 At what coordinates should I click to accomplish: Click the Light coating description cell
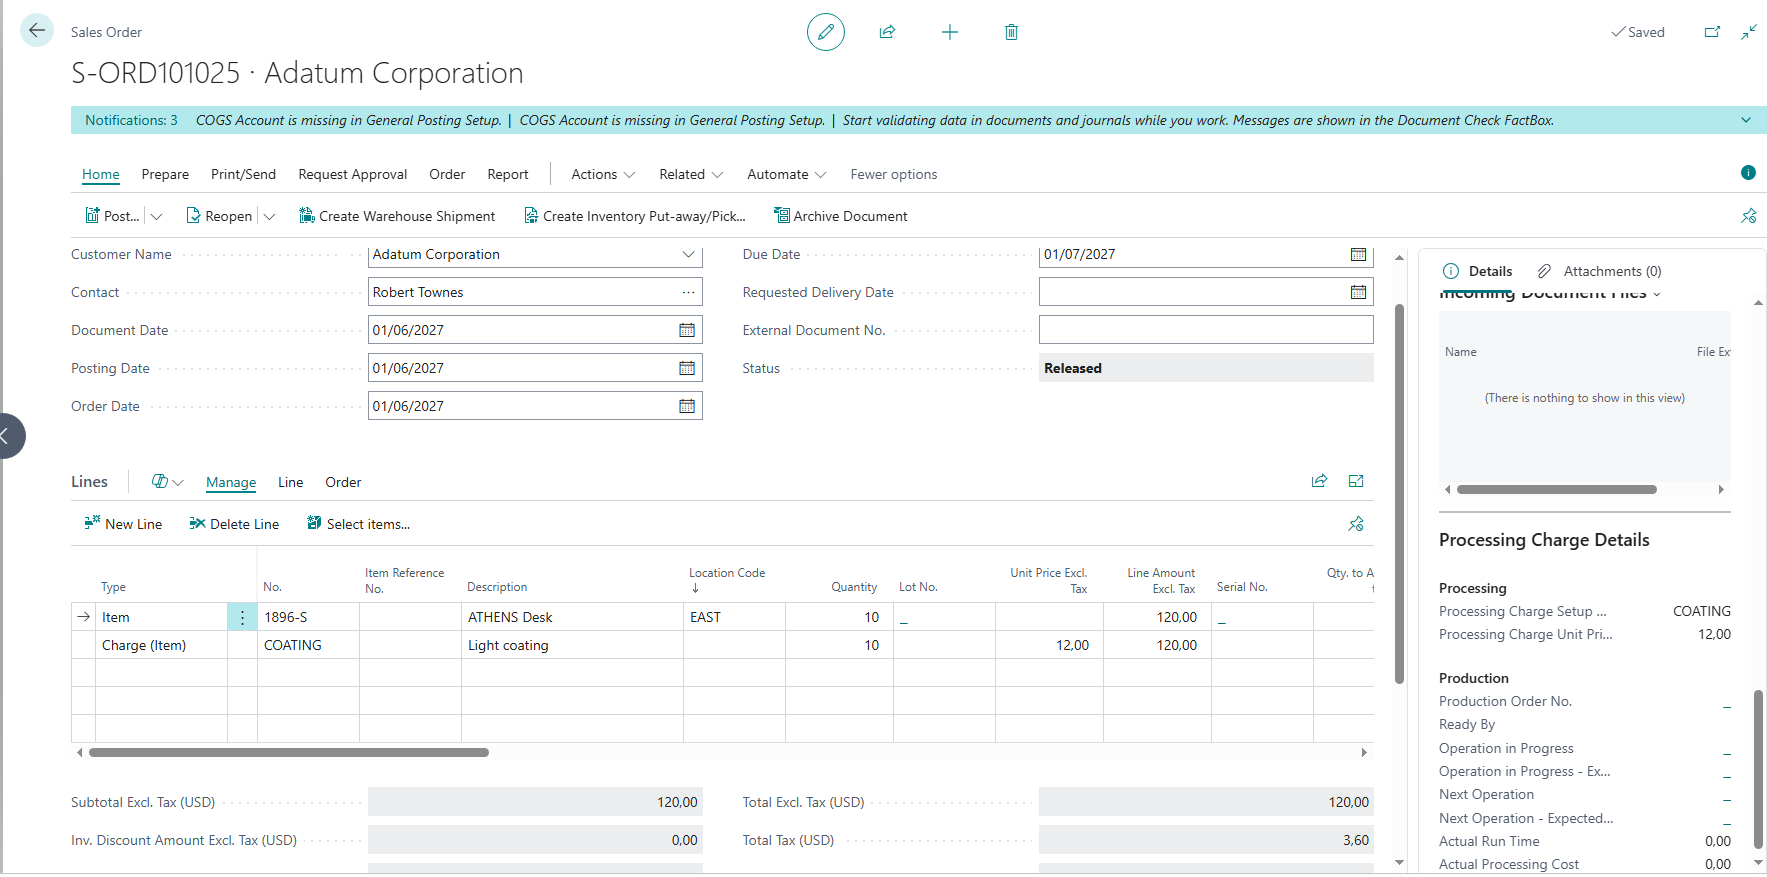click(x=572, y=645)
